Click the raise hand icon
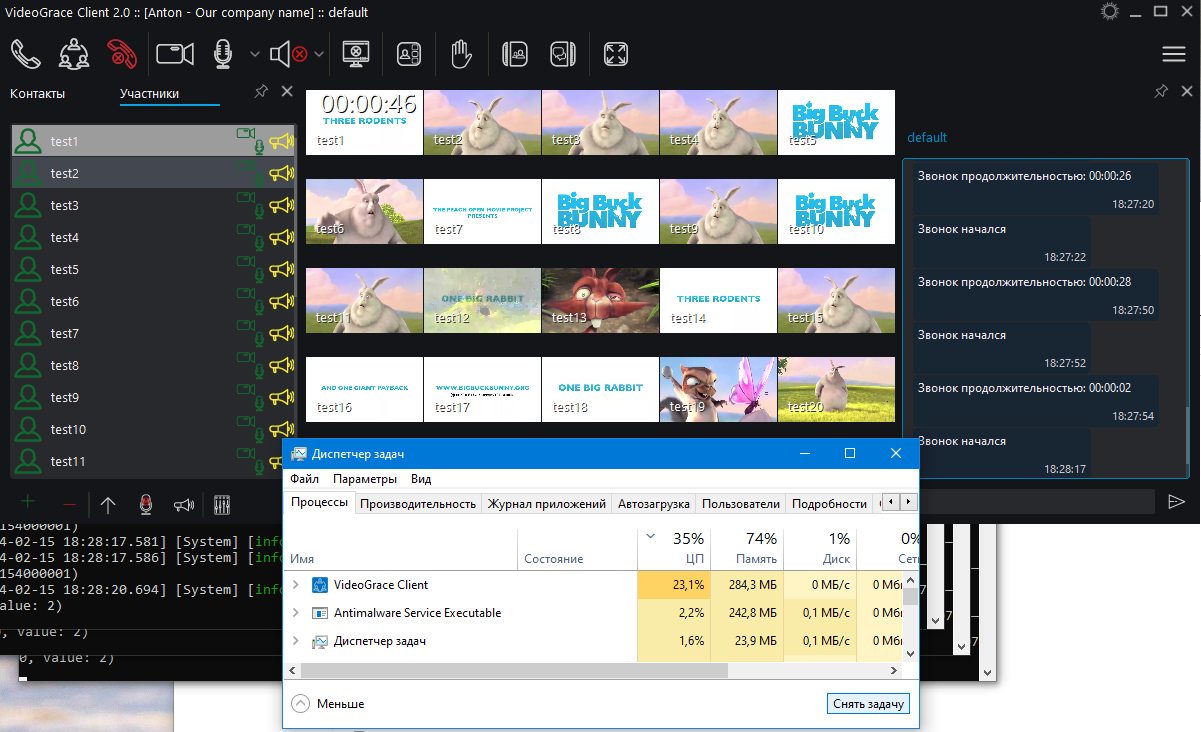The height and width of the screenshot is (732, 1201). pos(460,53)
